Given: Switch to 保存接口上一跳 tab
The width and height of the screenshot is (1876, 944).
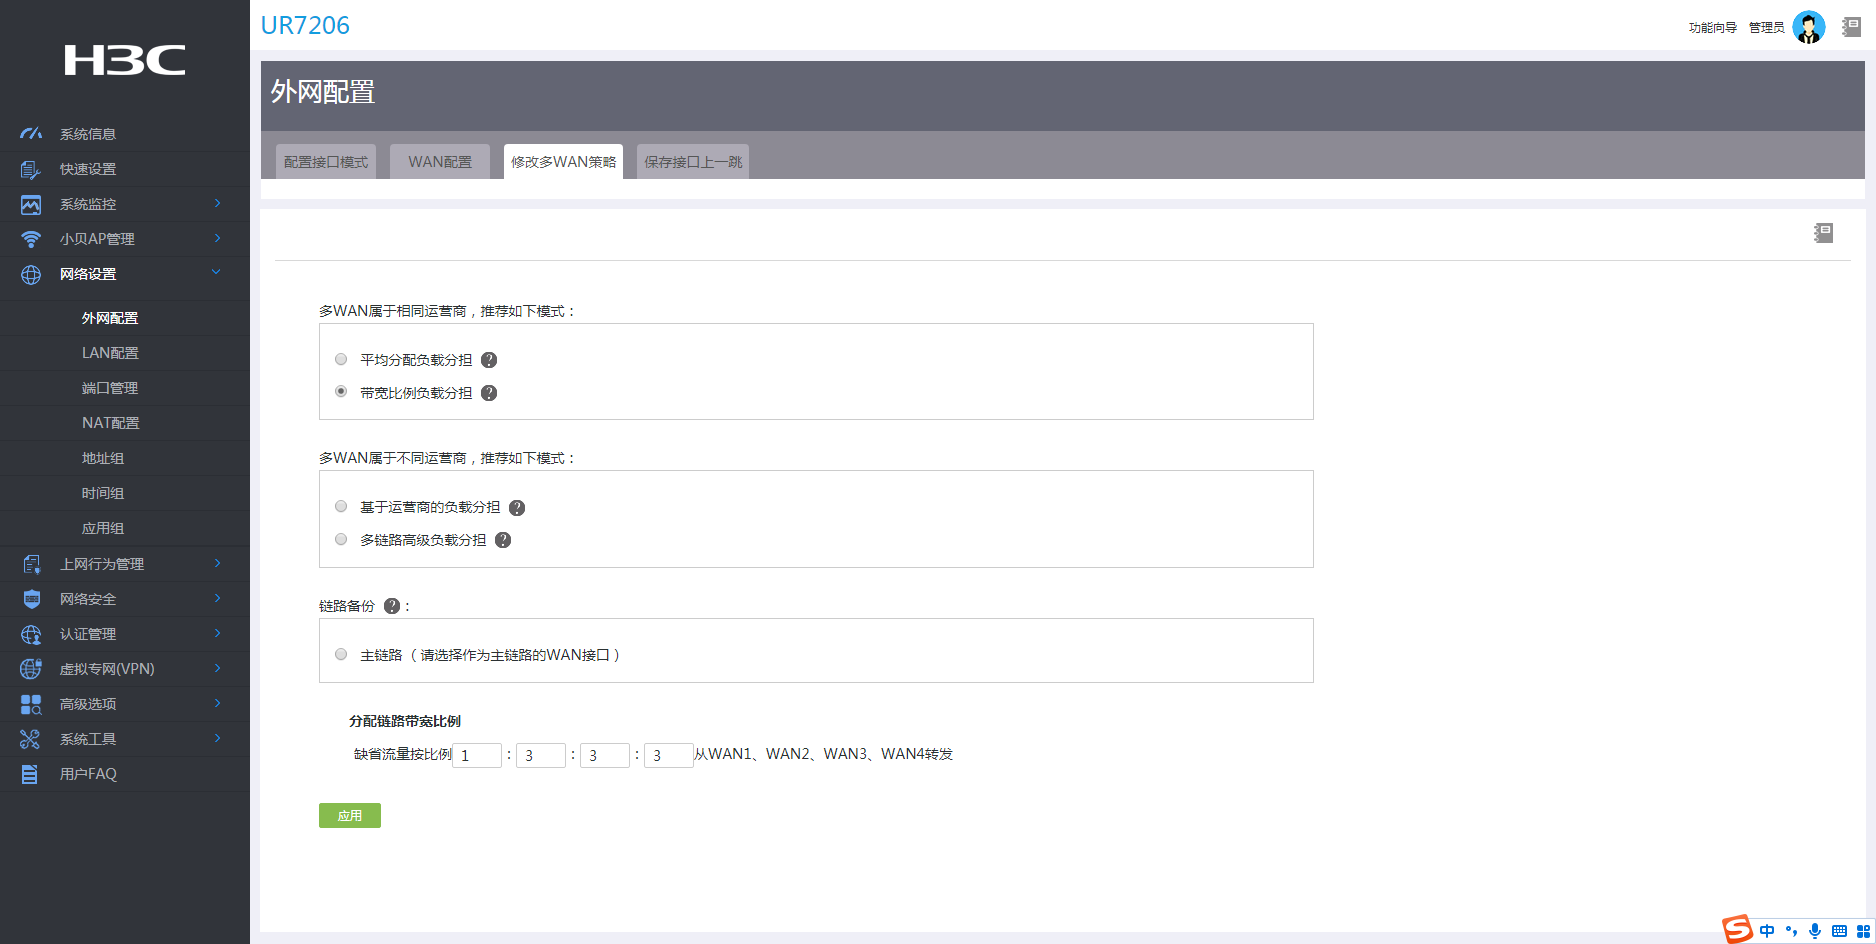Looking at the screenshot, I should click(693, 162).
